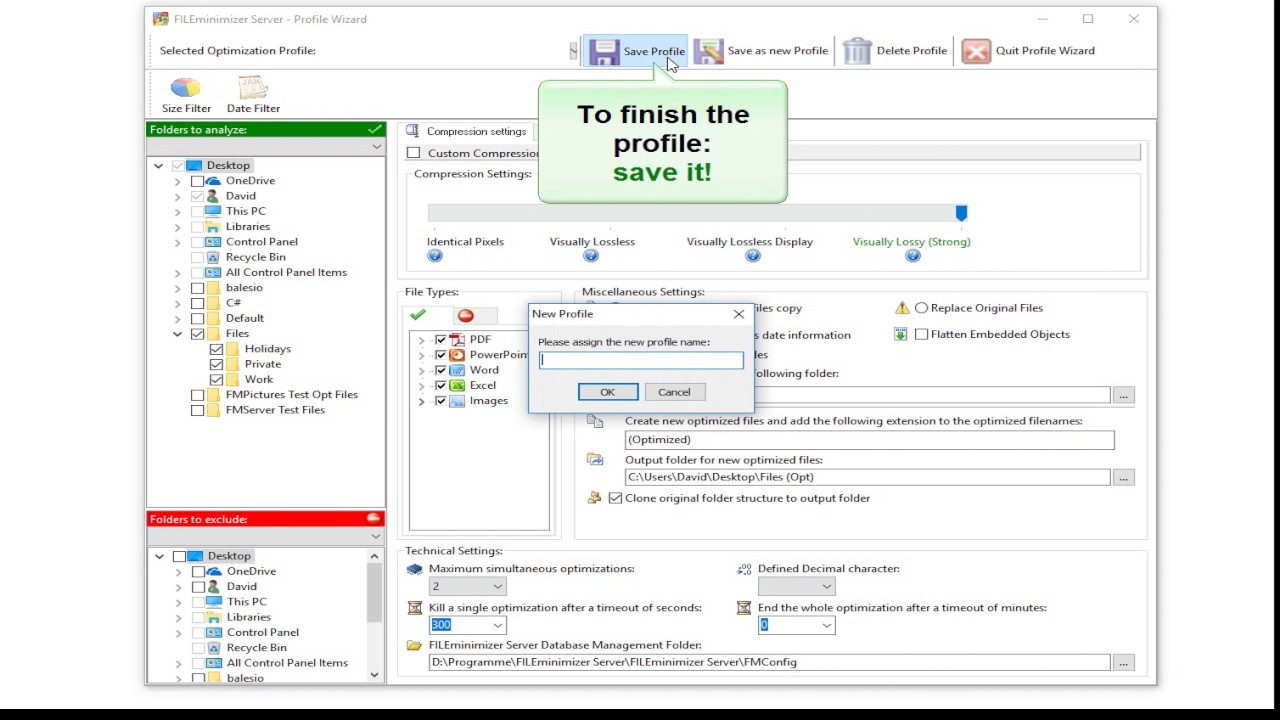Select the Replace Original Files radio button
Image resolution: width=1280 pixels, height=720 pixels.
coord(922,308)
